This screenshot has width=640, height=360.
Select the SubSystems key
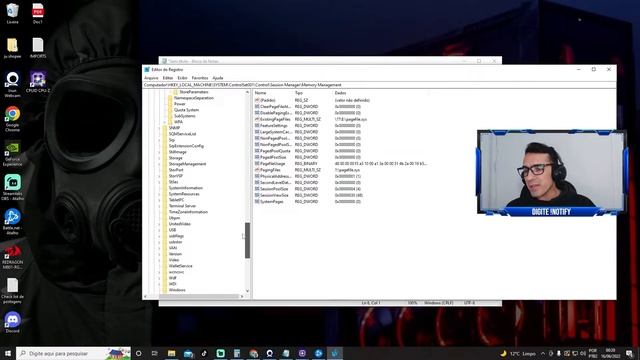tap(184, 116)
